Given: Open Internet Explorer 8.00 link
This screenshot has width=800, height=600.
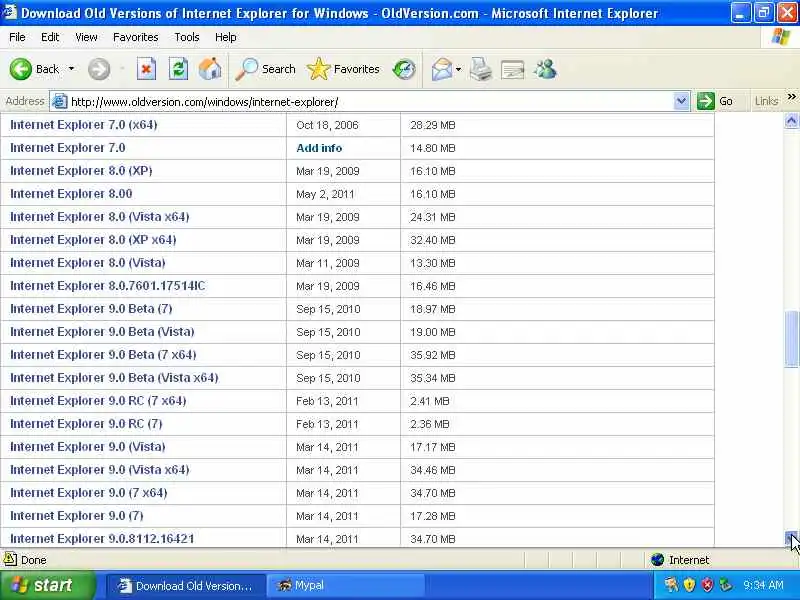Looking at the screenshot, I should 71,193.
